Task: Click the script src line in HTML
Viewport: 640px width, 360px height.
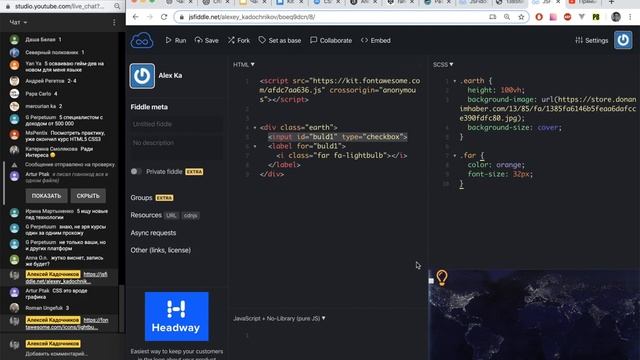Action: (x=340, y=90)
